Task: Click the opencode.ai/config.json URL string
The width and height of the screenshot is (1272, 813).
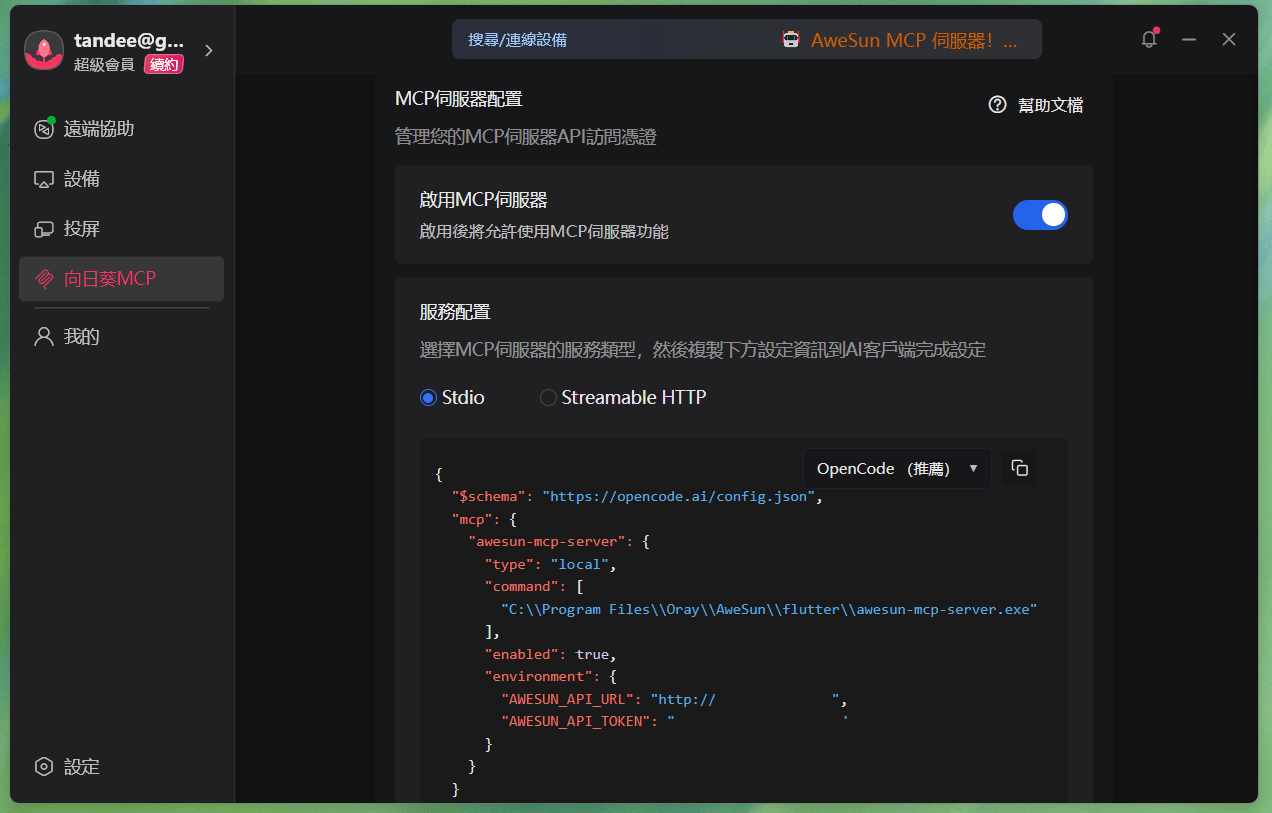Action: coord(680,496)
